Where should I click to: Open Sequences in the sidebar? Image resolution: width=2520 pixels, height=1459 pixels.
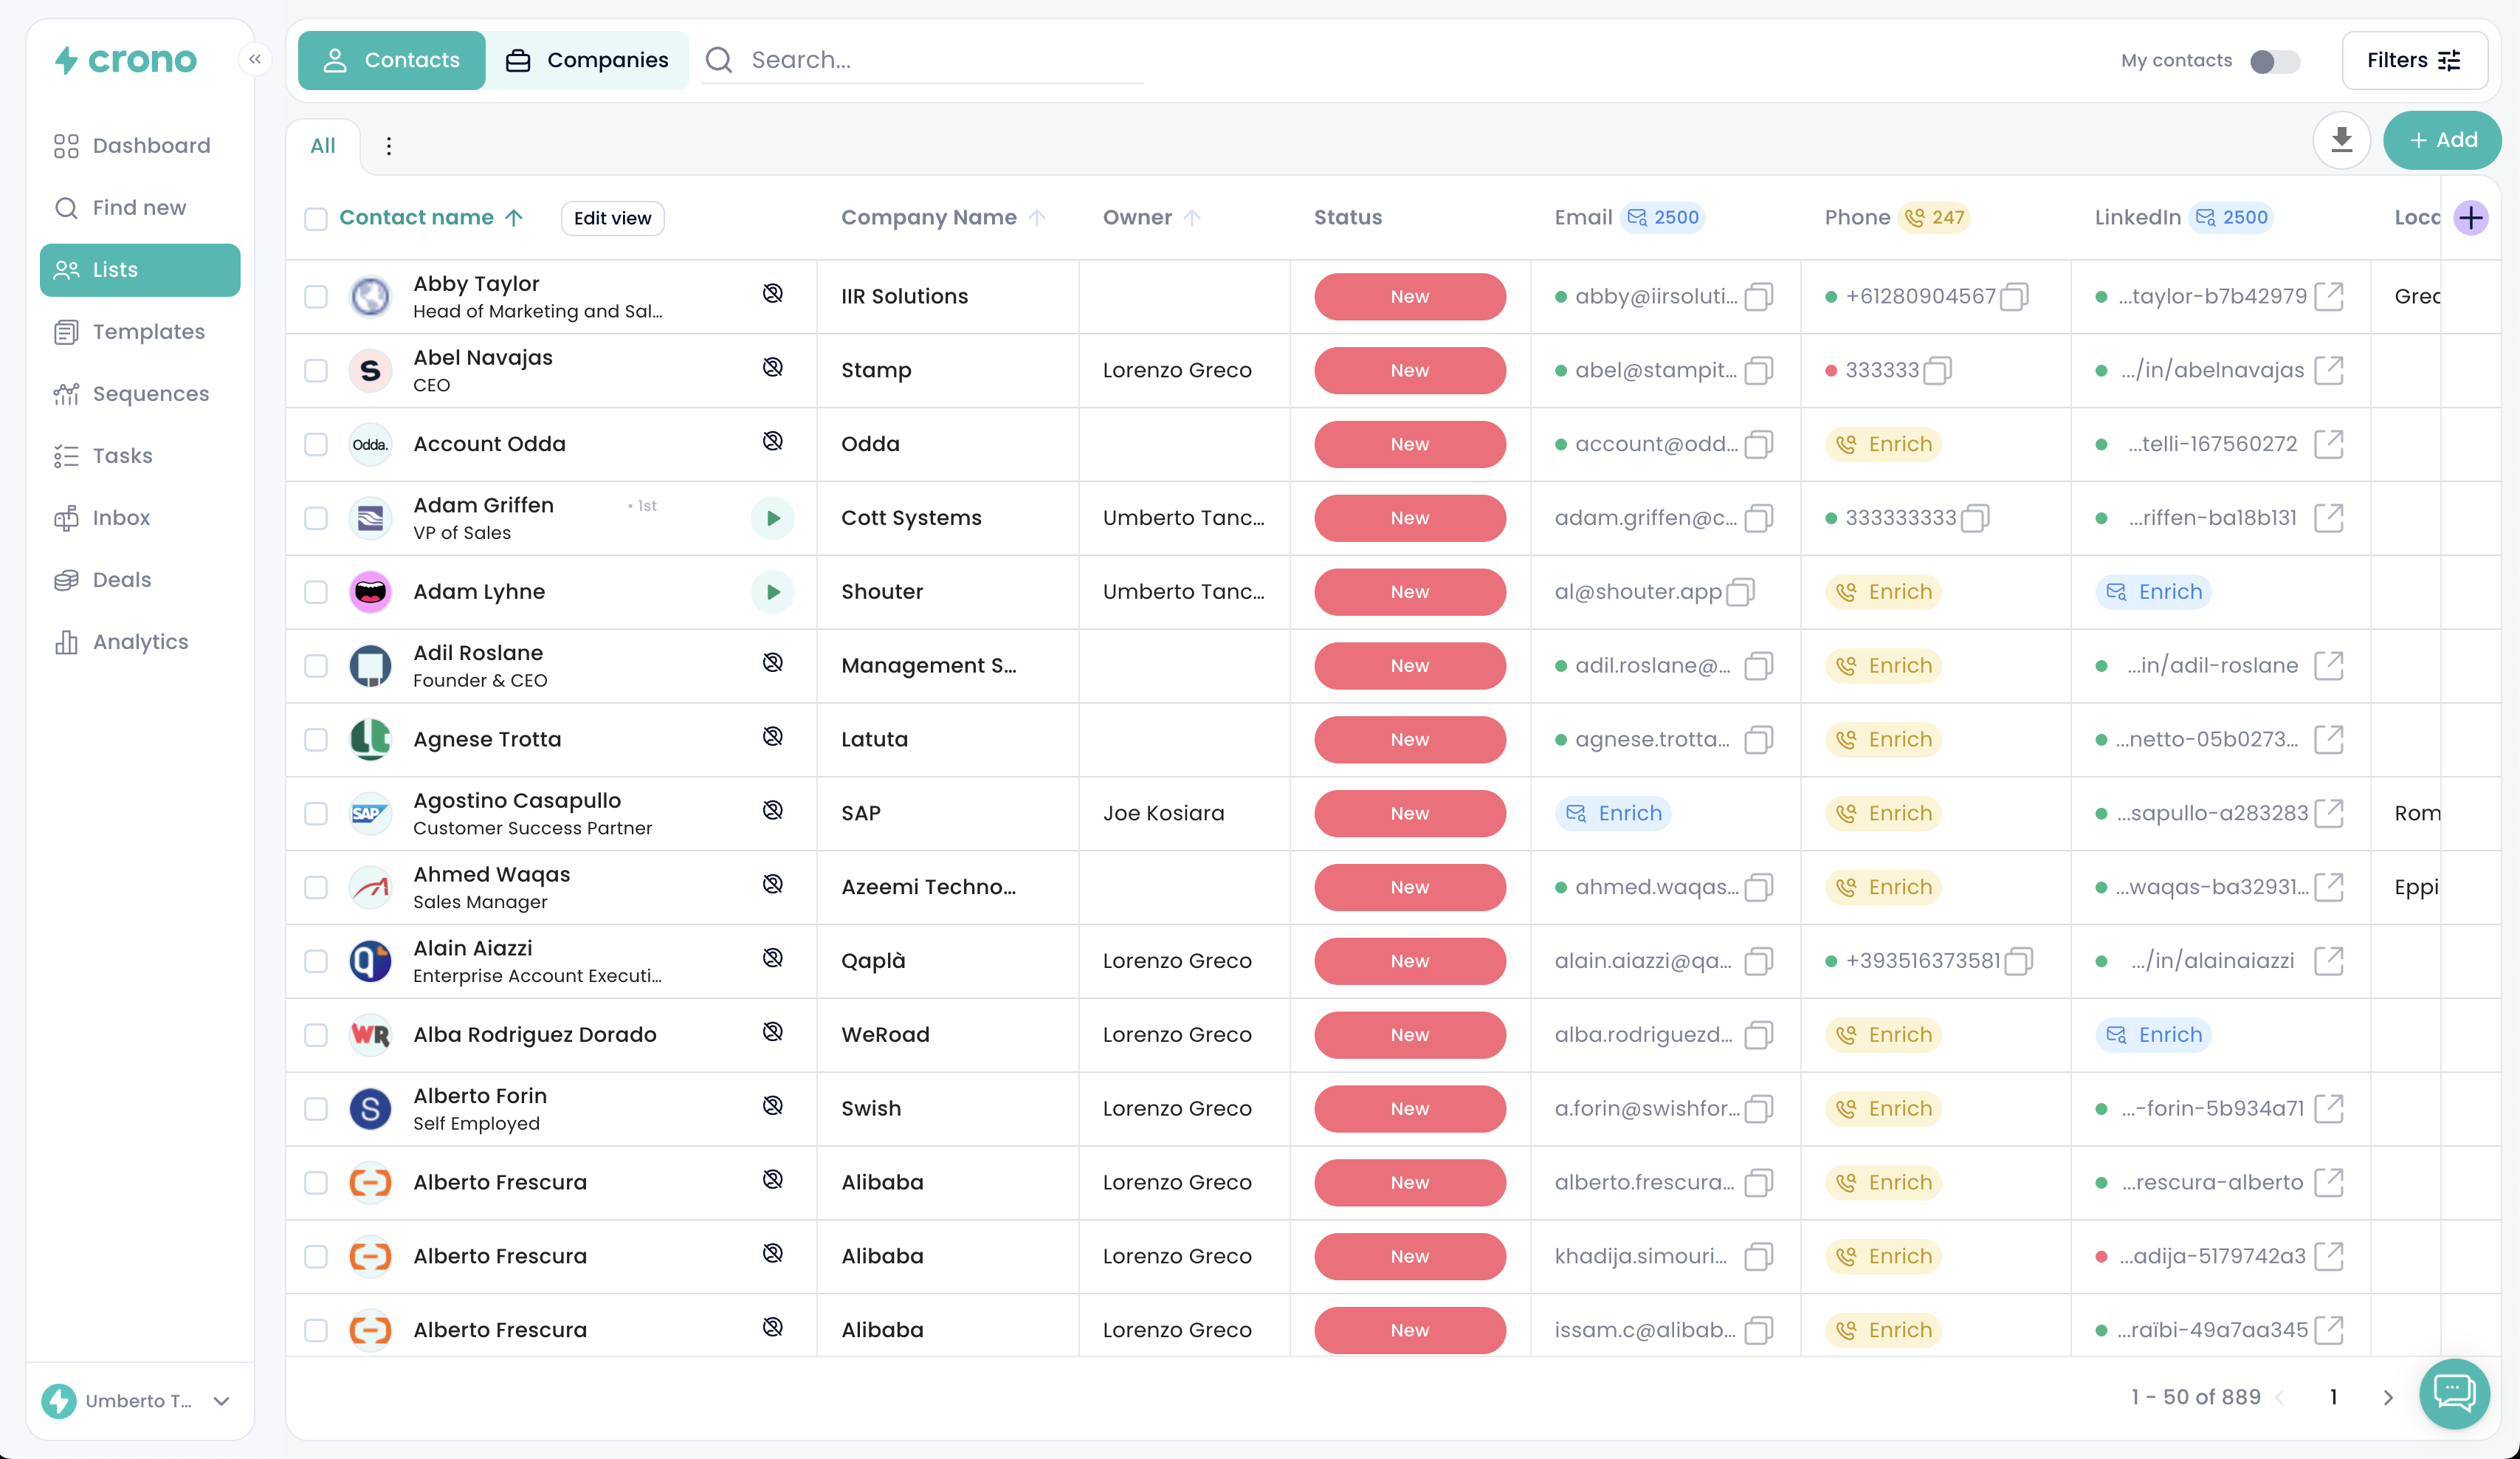pyautogui.click(x=150, y=394)
